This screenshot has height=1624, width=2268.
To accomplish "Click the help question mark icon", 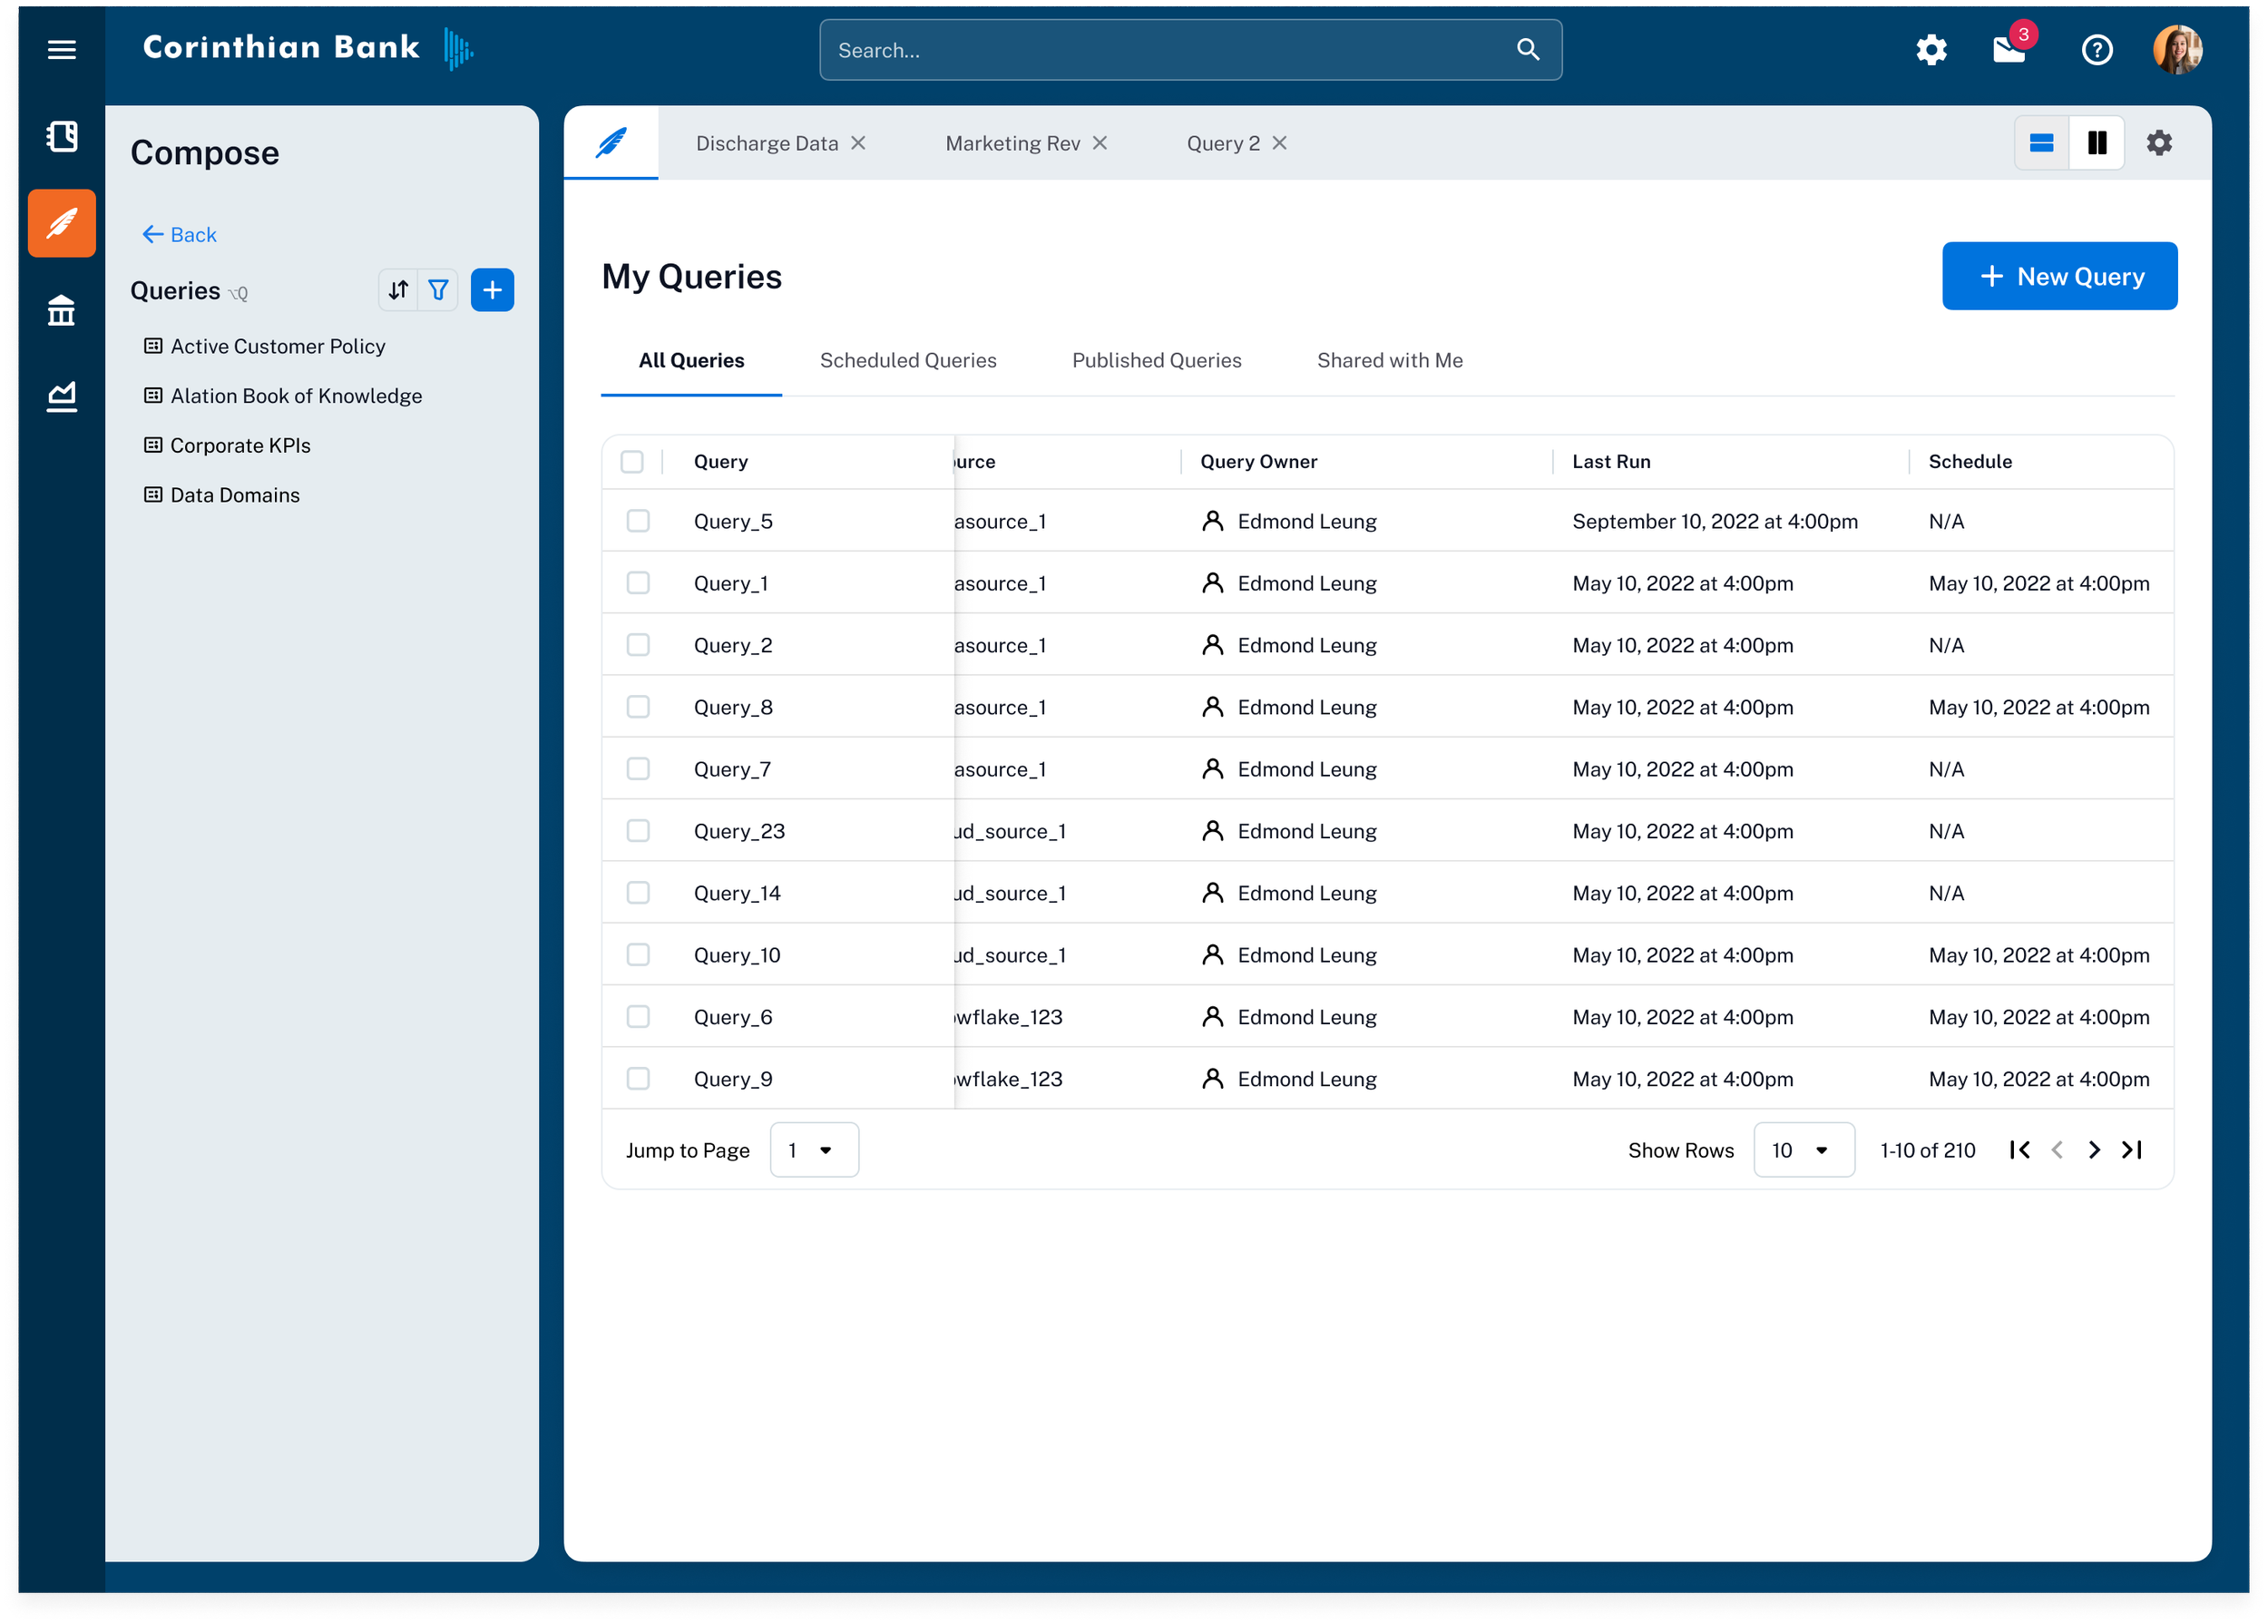I will (x=2097, y=49).
